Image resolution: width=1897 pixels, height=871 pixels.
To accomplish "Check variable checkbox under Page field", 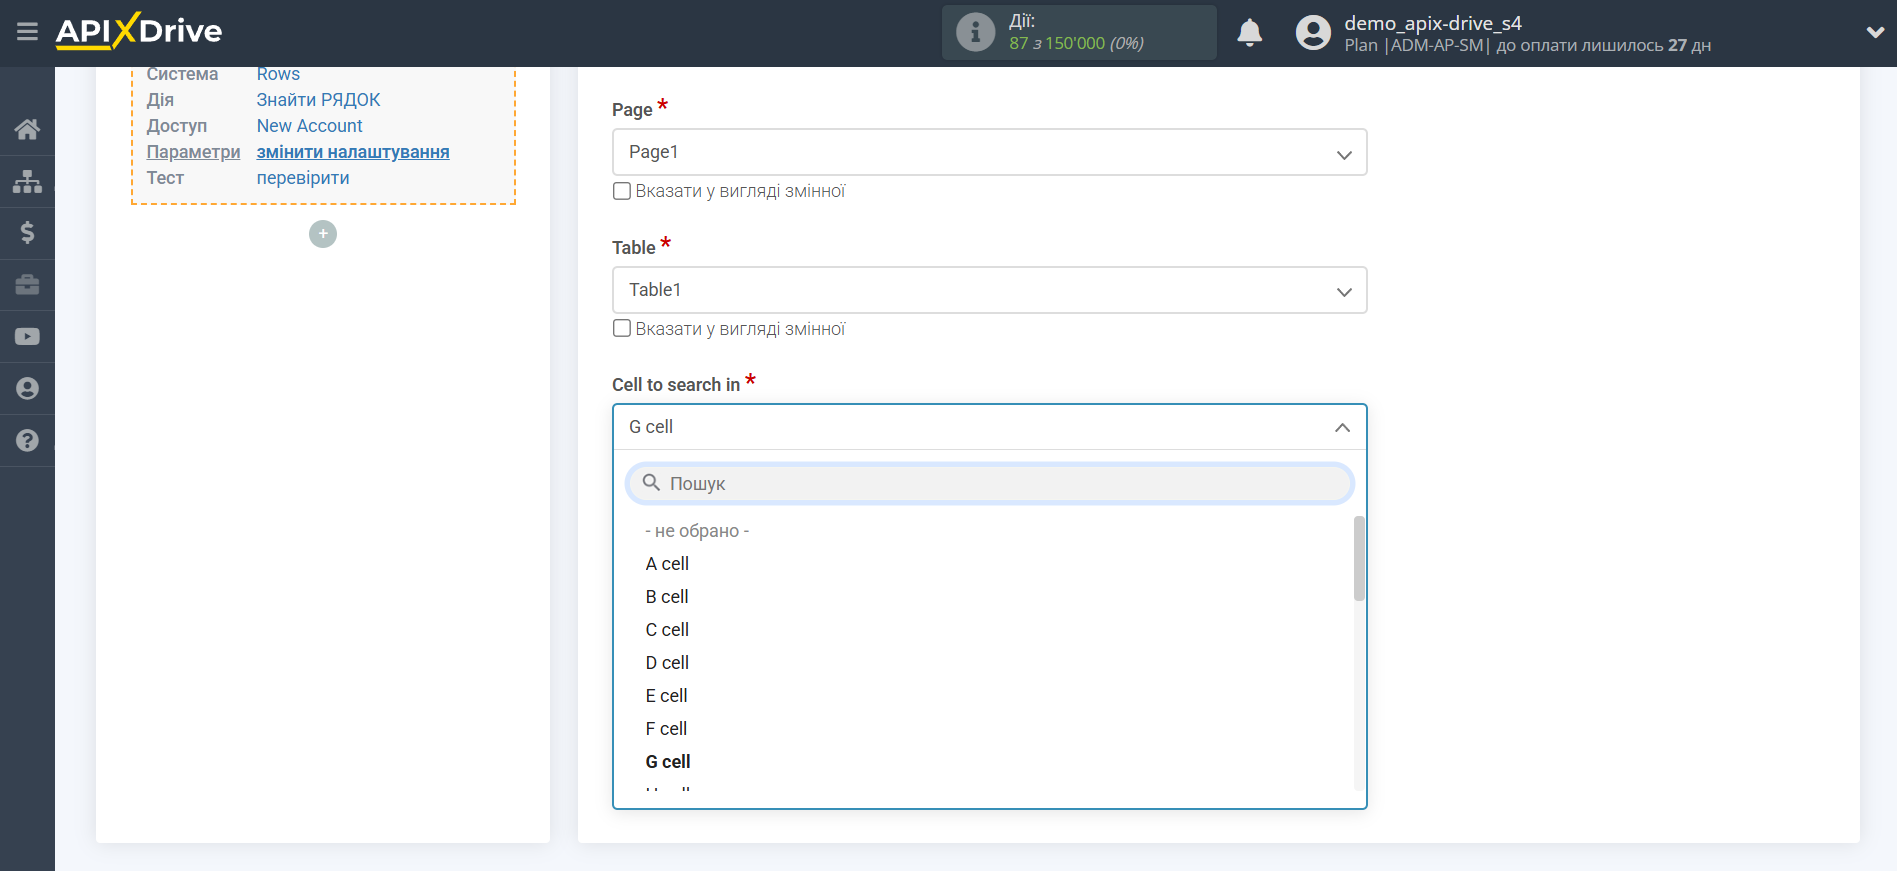I will click(622, 191).
